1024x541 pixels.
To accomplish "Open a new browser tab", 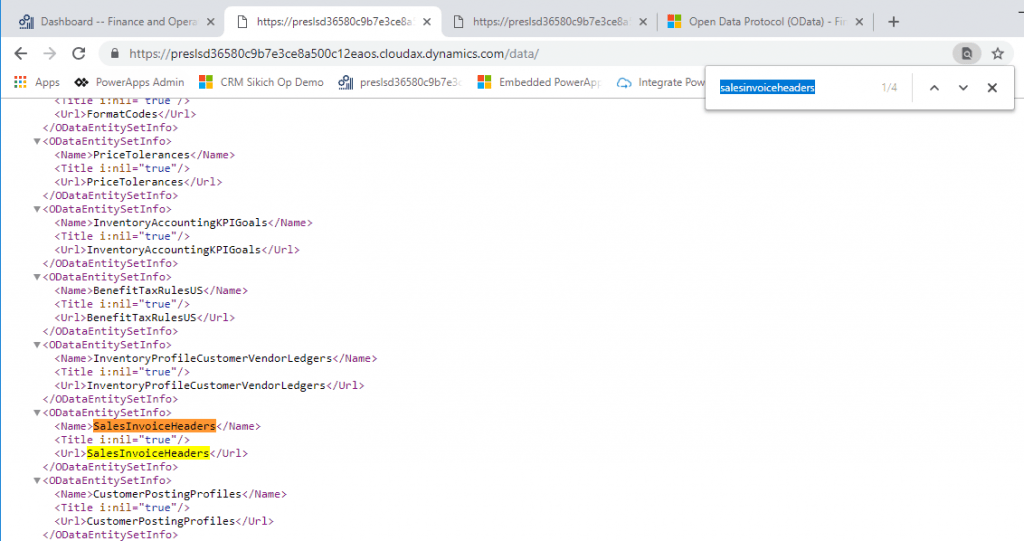I will 893,21.
